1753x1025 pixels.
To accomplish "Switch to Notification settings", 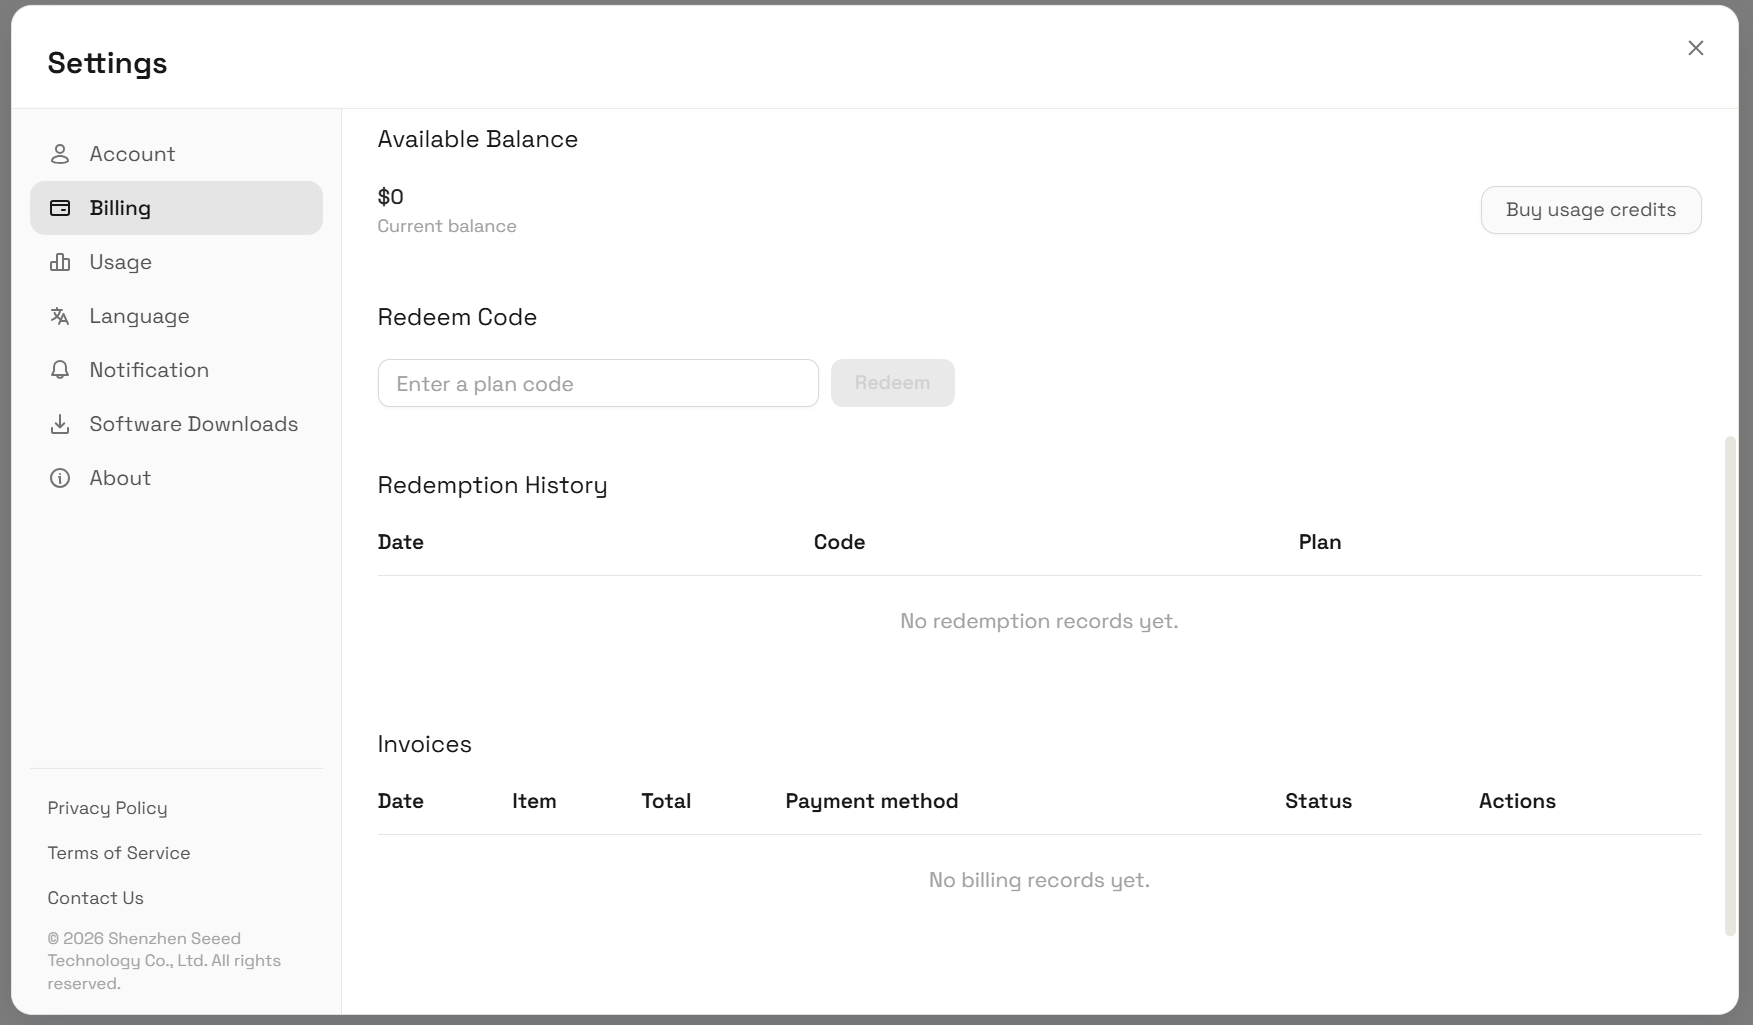I will [176, 370].
